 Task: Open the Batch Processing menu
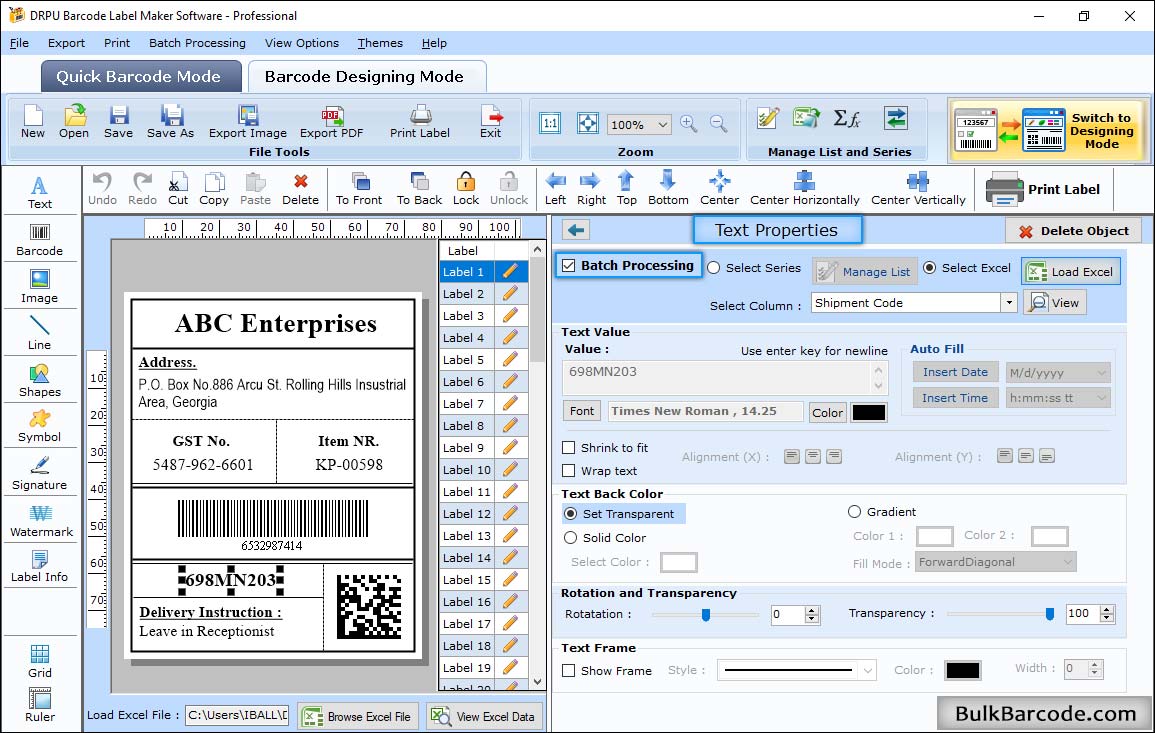pyautogui.click(x=197, y=43)
